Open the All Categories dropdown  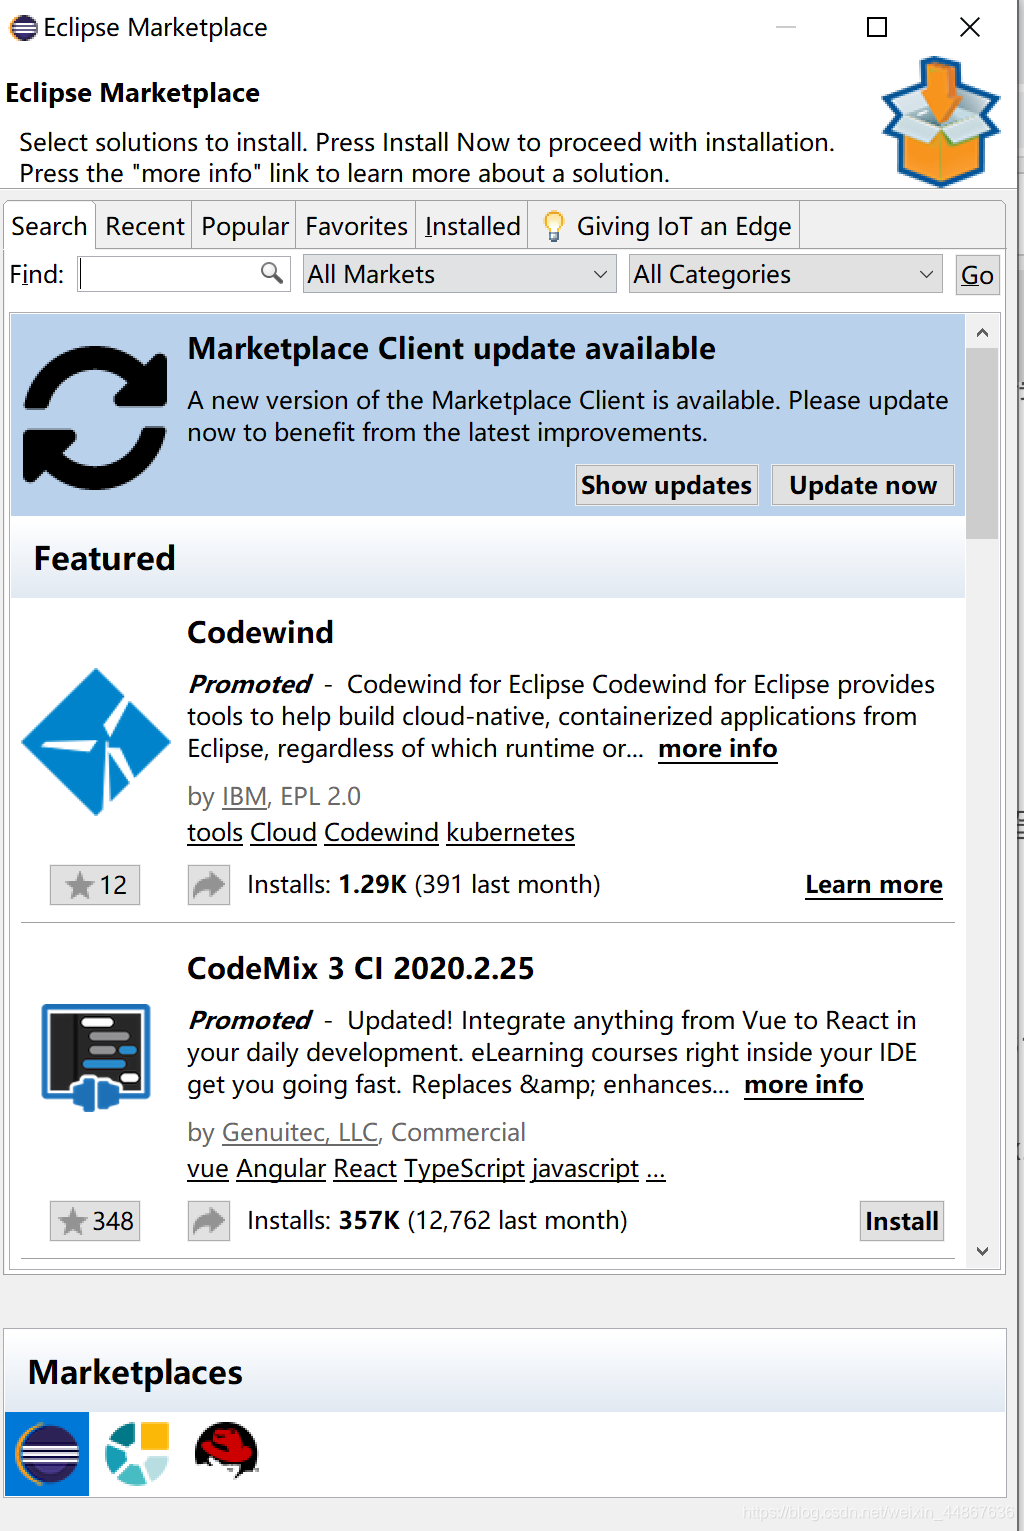click(x=785, y=274)
